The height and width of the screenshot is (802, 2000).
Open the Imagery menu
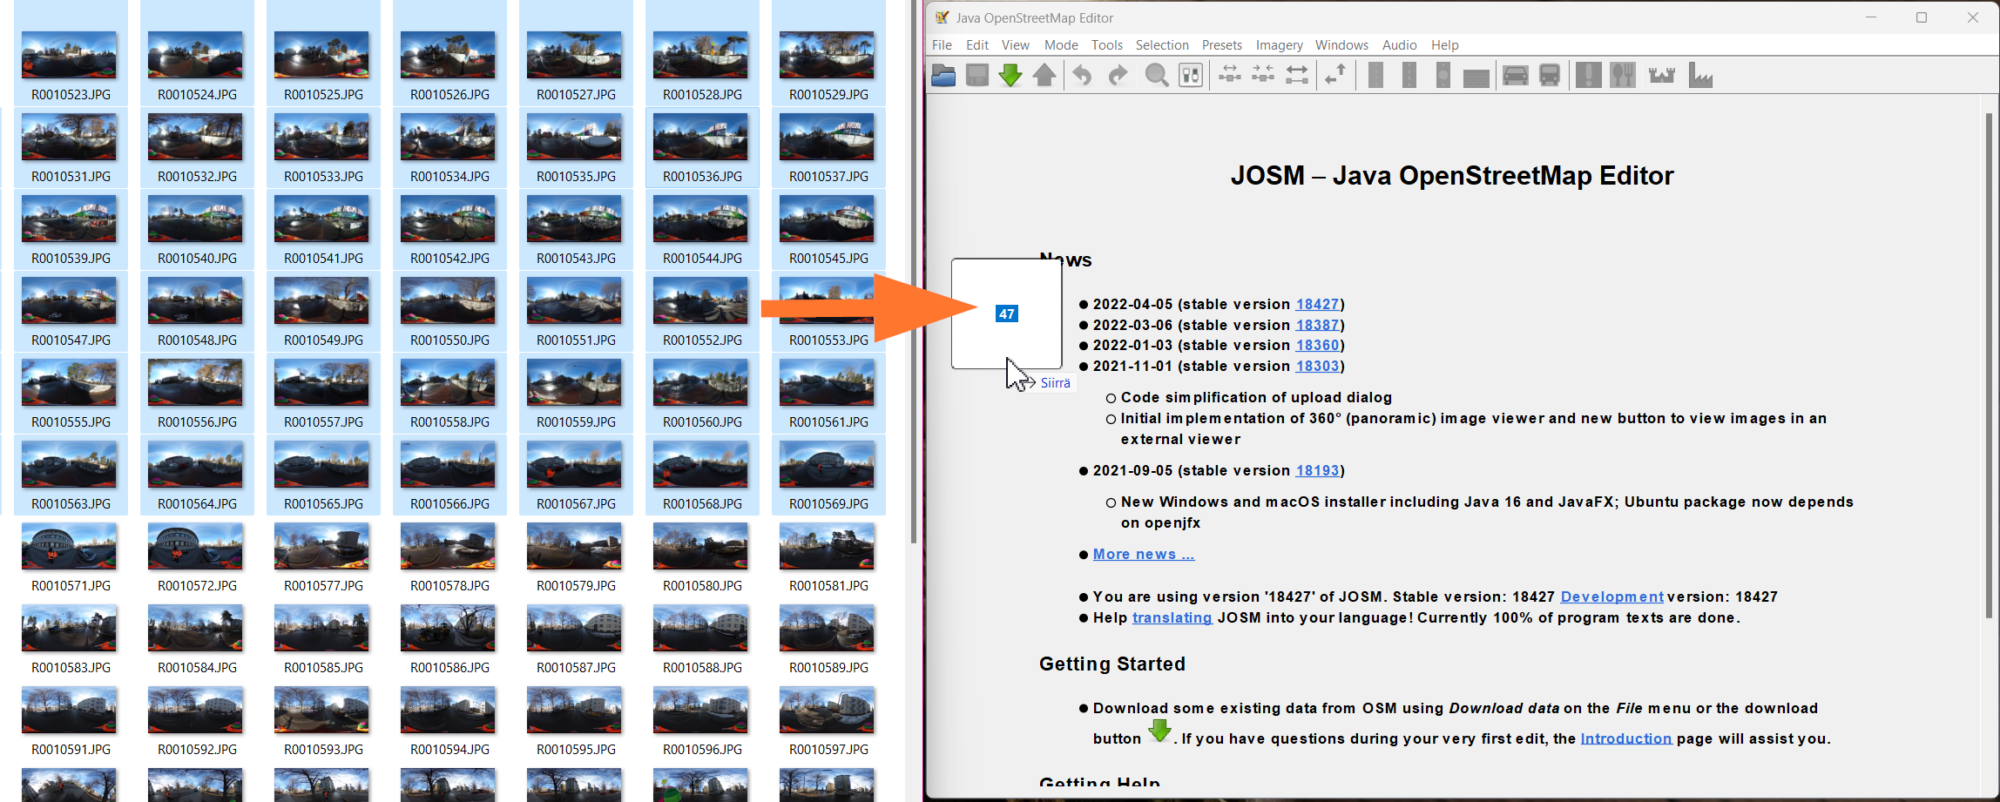pos(1279,45)
